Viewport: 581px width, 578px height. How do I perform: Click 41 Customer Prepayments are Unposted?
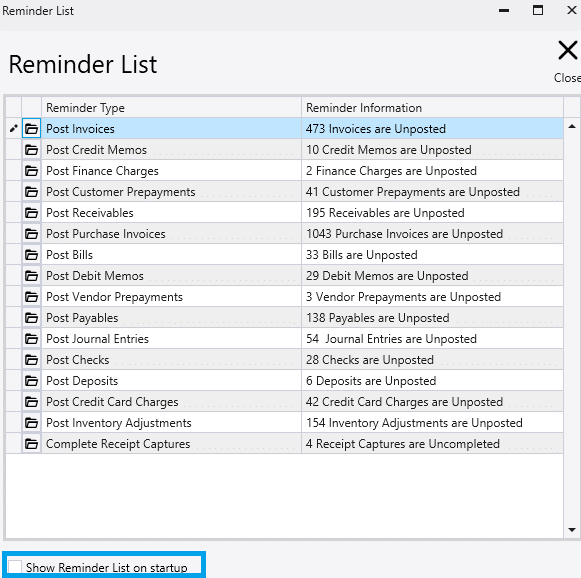click(413, 192)
